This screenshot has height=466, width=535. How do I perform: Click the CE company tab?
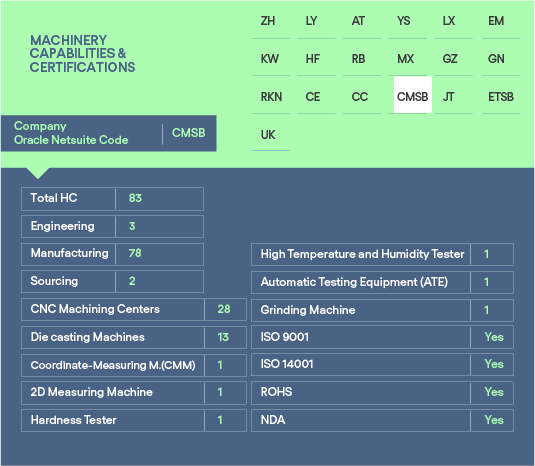[x=316, y=97]
